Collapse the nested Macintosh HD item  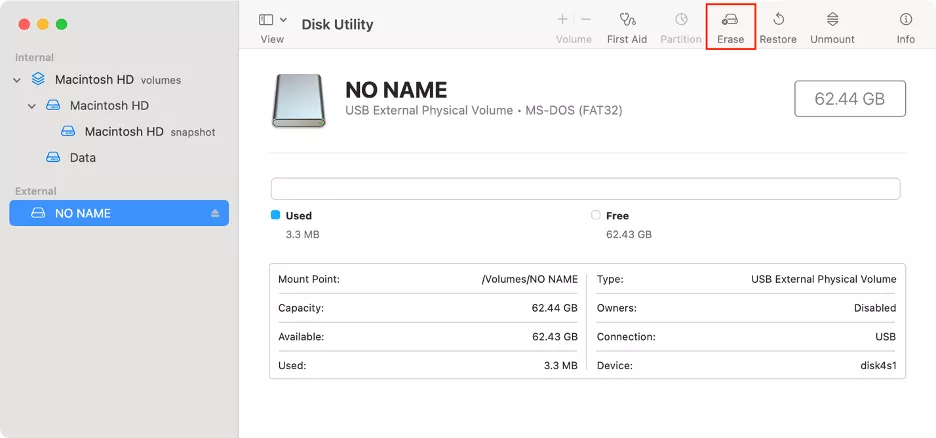coord(32,106)
